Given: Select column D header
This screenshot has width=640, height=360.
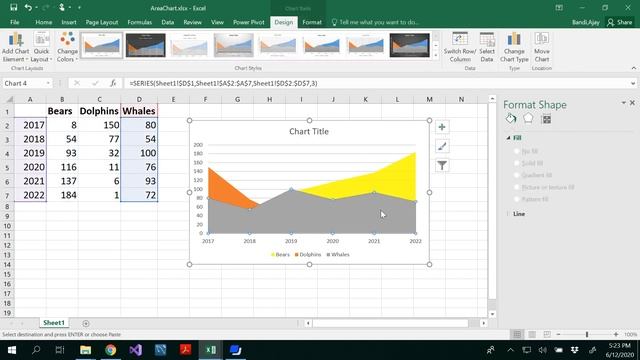Looking at the screenshot, I should [139, 99].
